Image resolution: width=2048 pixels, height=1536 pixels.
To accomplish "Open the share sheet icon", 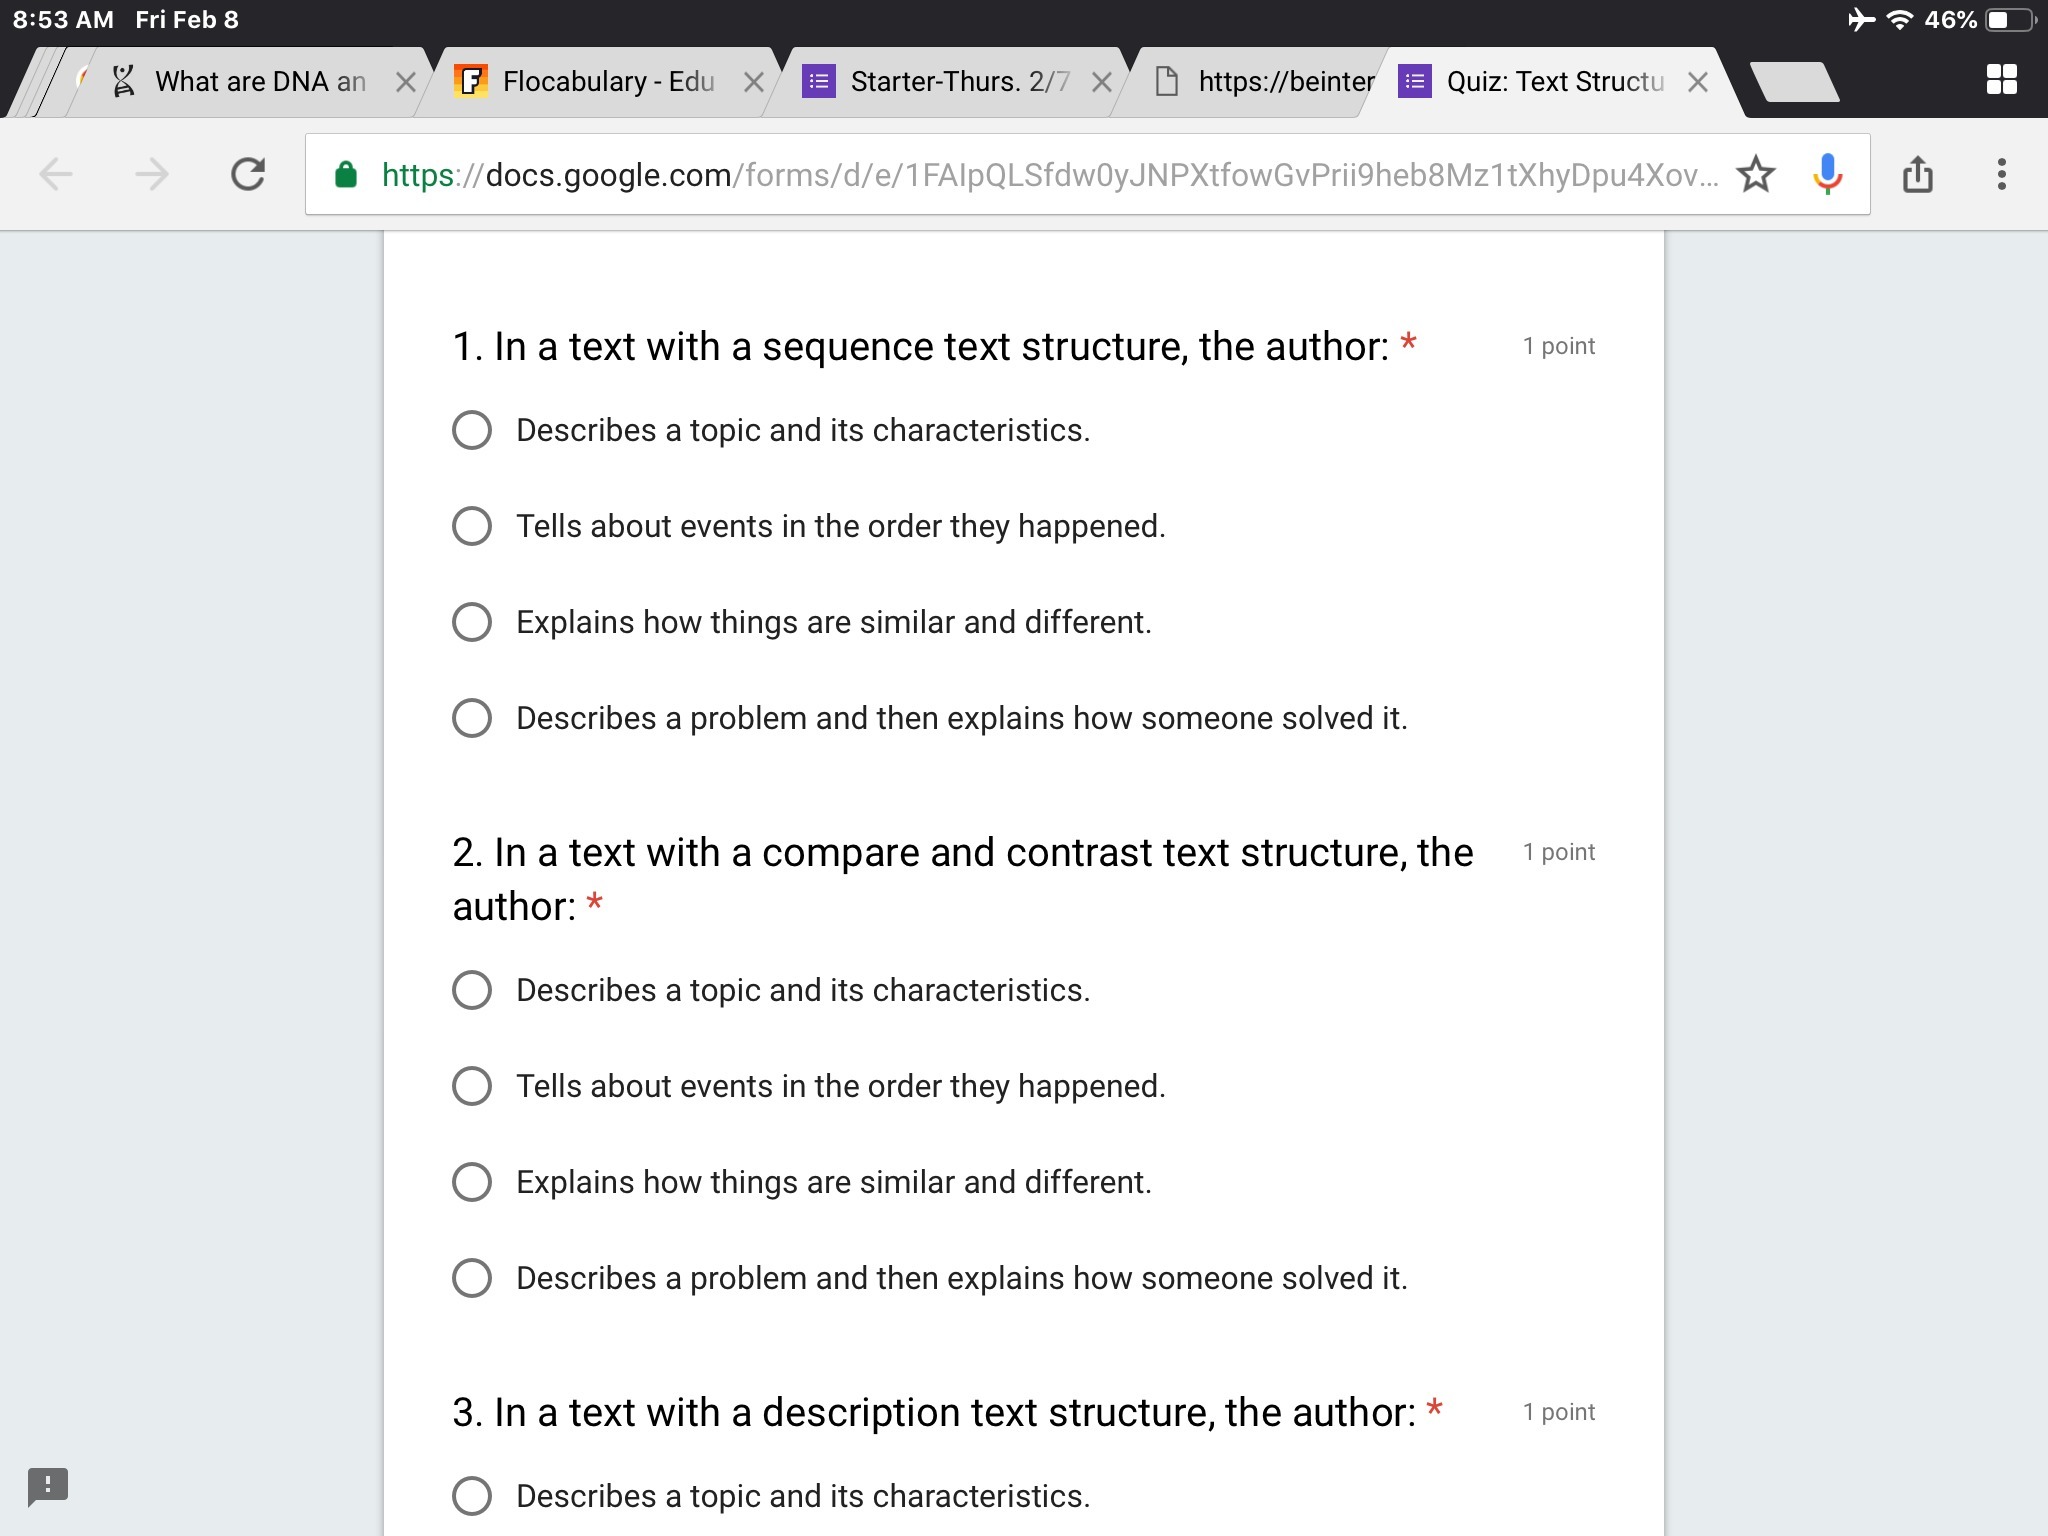I will coord(1917,175).
